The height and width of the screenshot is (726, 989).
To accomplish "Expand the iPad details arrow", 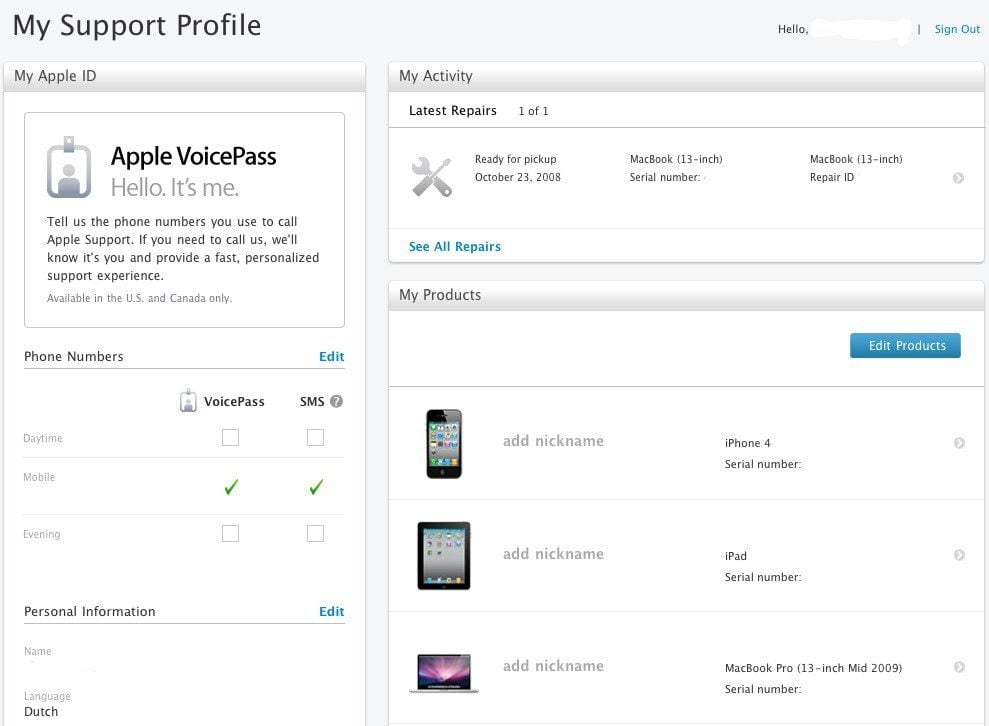I will tap(959, 555).
